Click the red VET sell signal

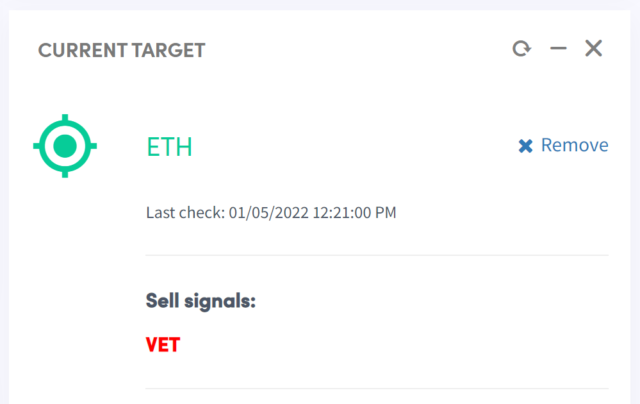click(163, 345)
